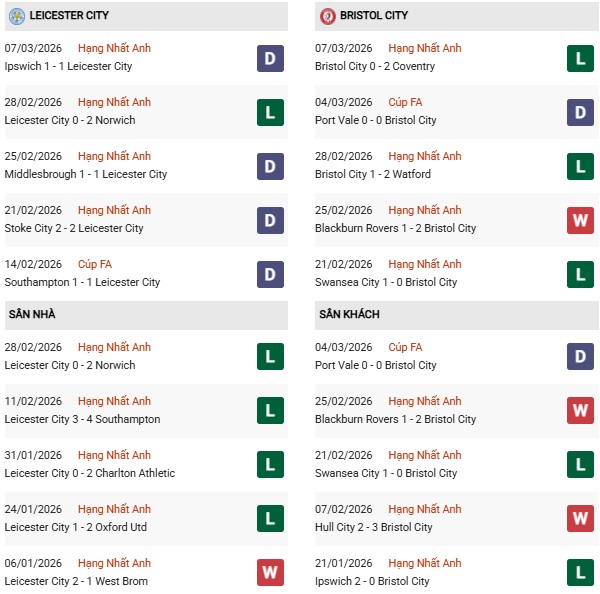Open the LEICESTER CITY team header
Viewport: 600px width, 594px height.
70,16
